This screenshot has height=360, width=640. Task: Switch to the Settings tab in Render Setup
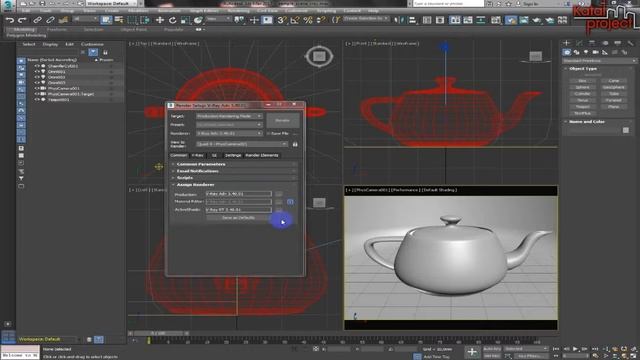point(233,156)
